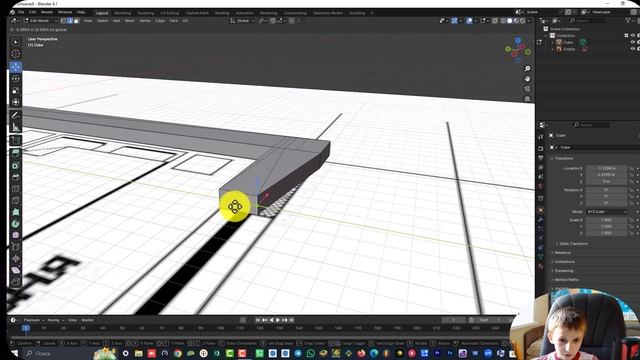Click the Zoom view icon in viewport
The image size is (640, 360).
coord(527,69)
